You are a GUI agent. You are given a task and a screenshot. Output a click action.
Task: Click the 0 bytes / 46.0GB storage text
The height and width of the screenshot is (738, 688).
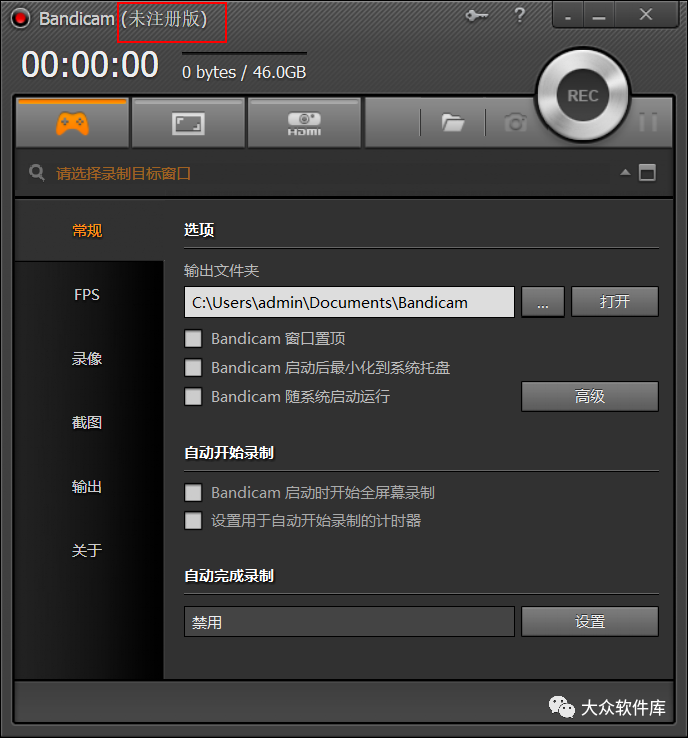244,72
